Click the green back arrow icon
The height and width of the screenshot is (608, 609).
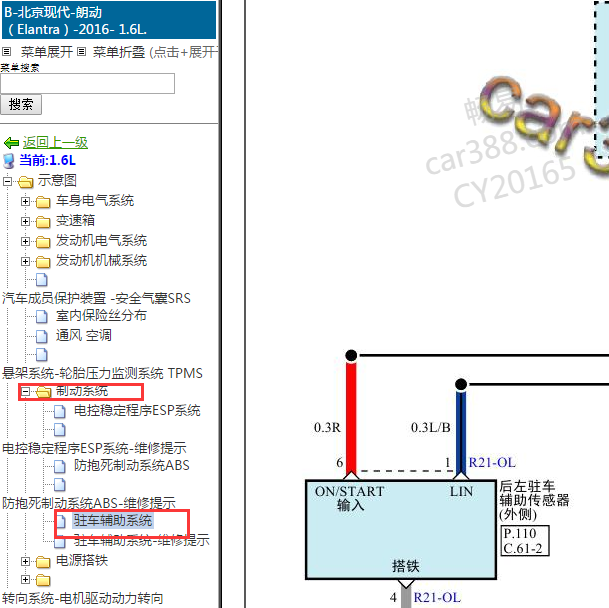point(11,143)
